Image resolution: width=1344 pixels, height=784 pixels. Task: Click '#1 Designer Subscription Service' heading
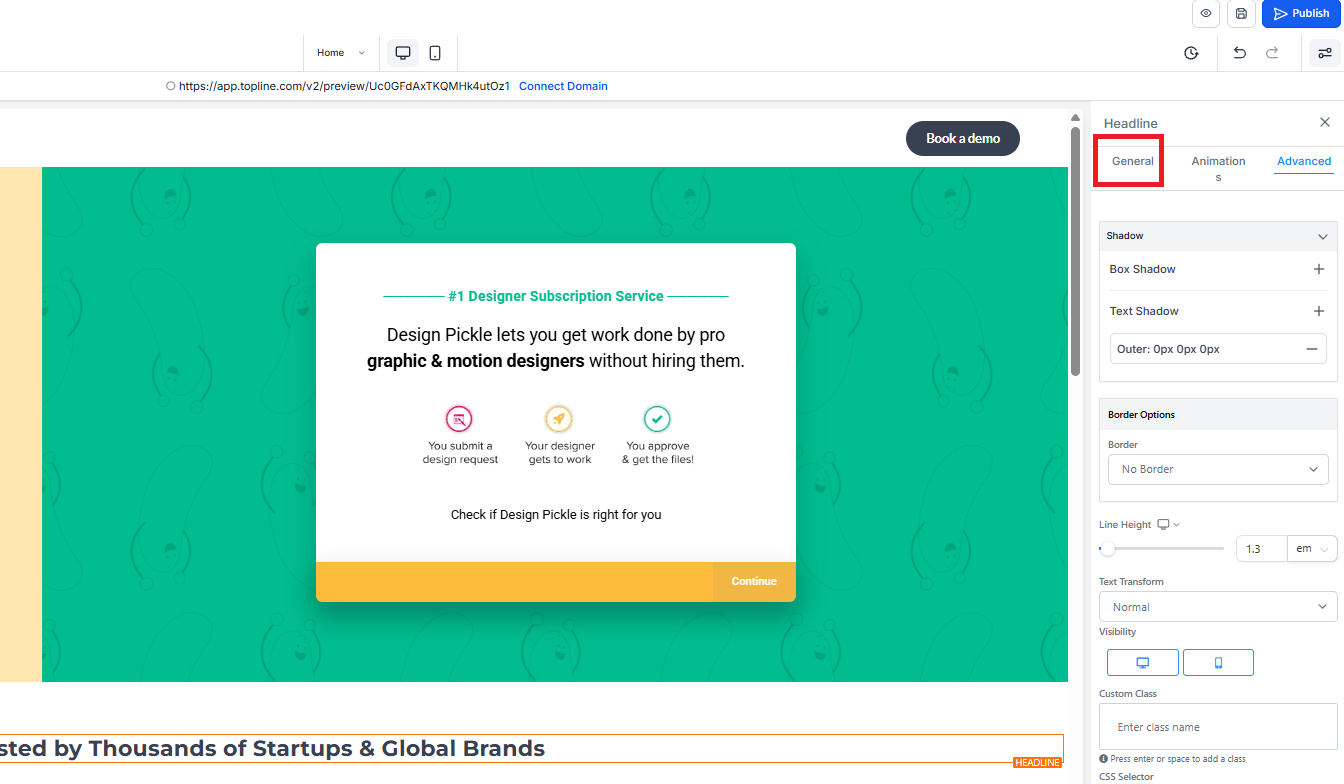(x=556, y=296)
